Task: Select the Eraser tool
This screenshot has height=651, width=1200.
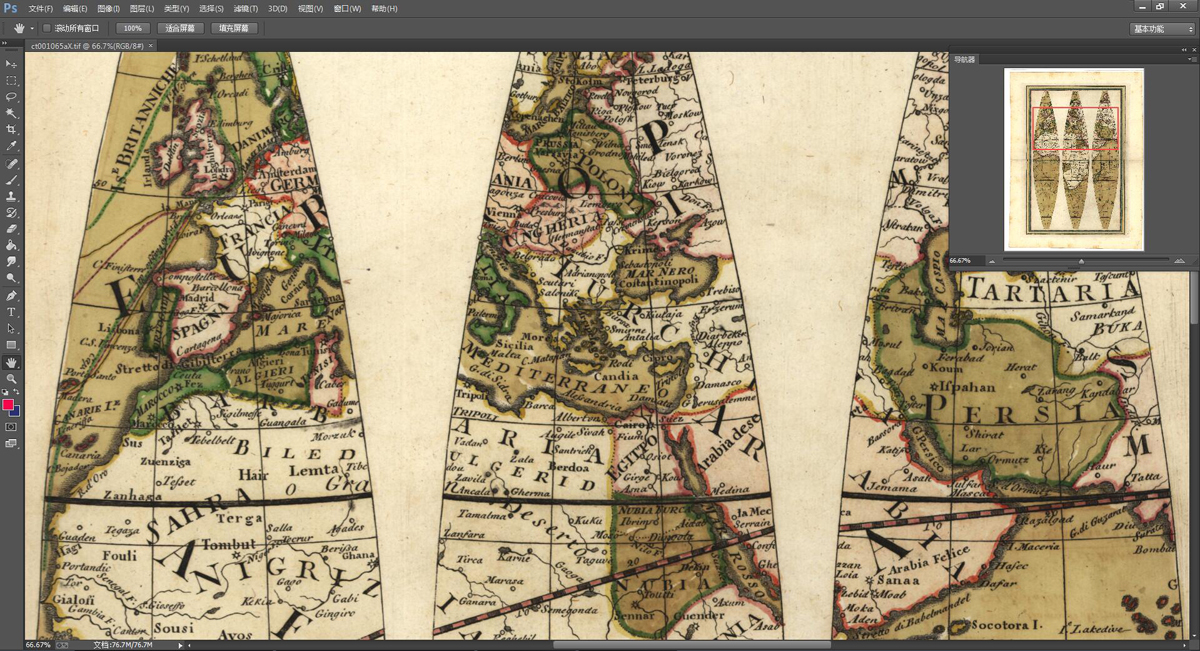Action: pos(11,229)
